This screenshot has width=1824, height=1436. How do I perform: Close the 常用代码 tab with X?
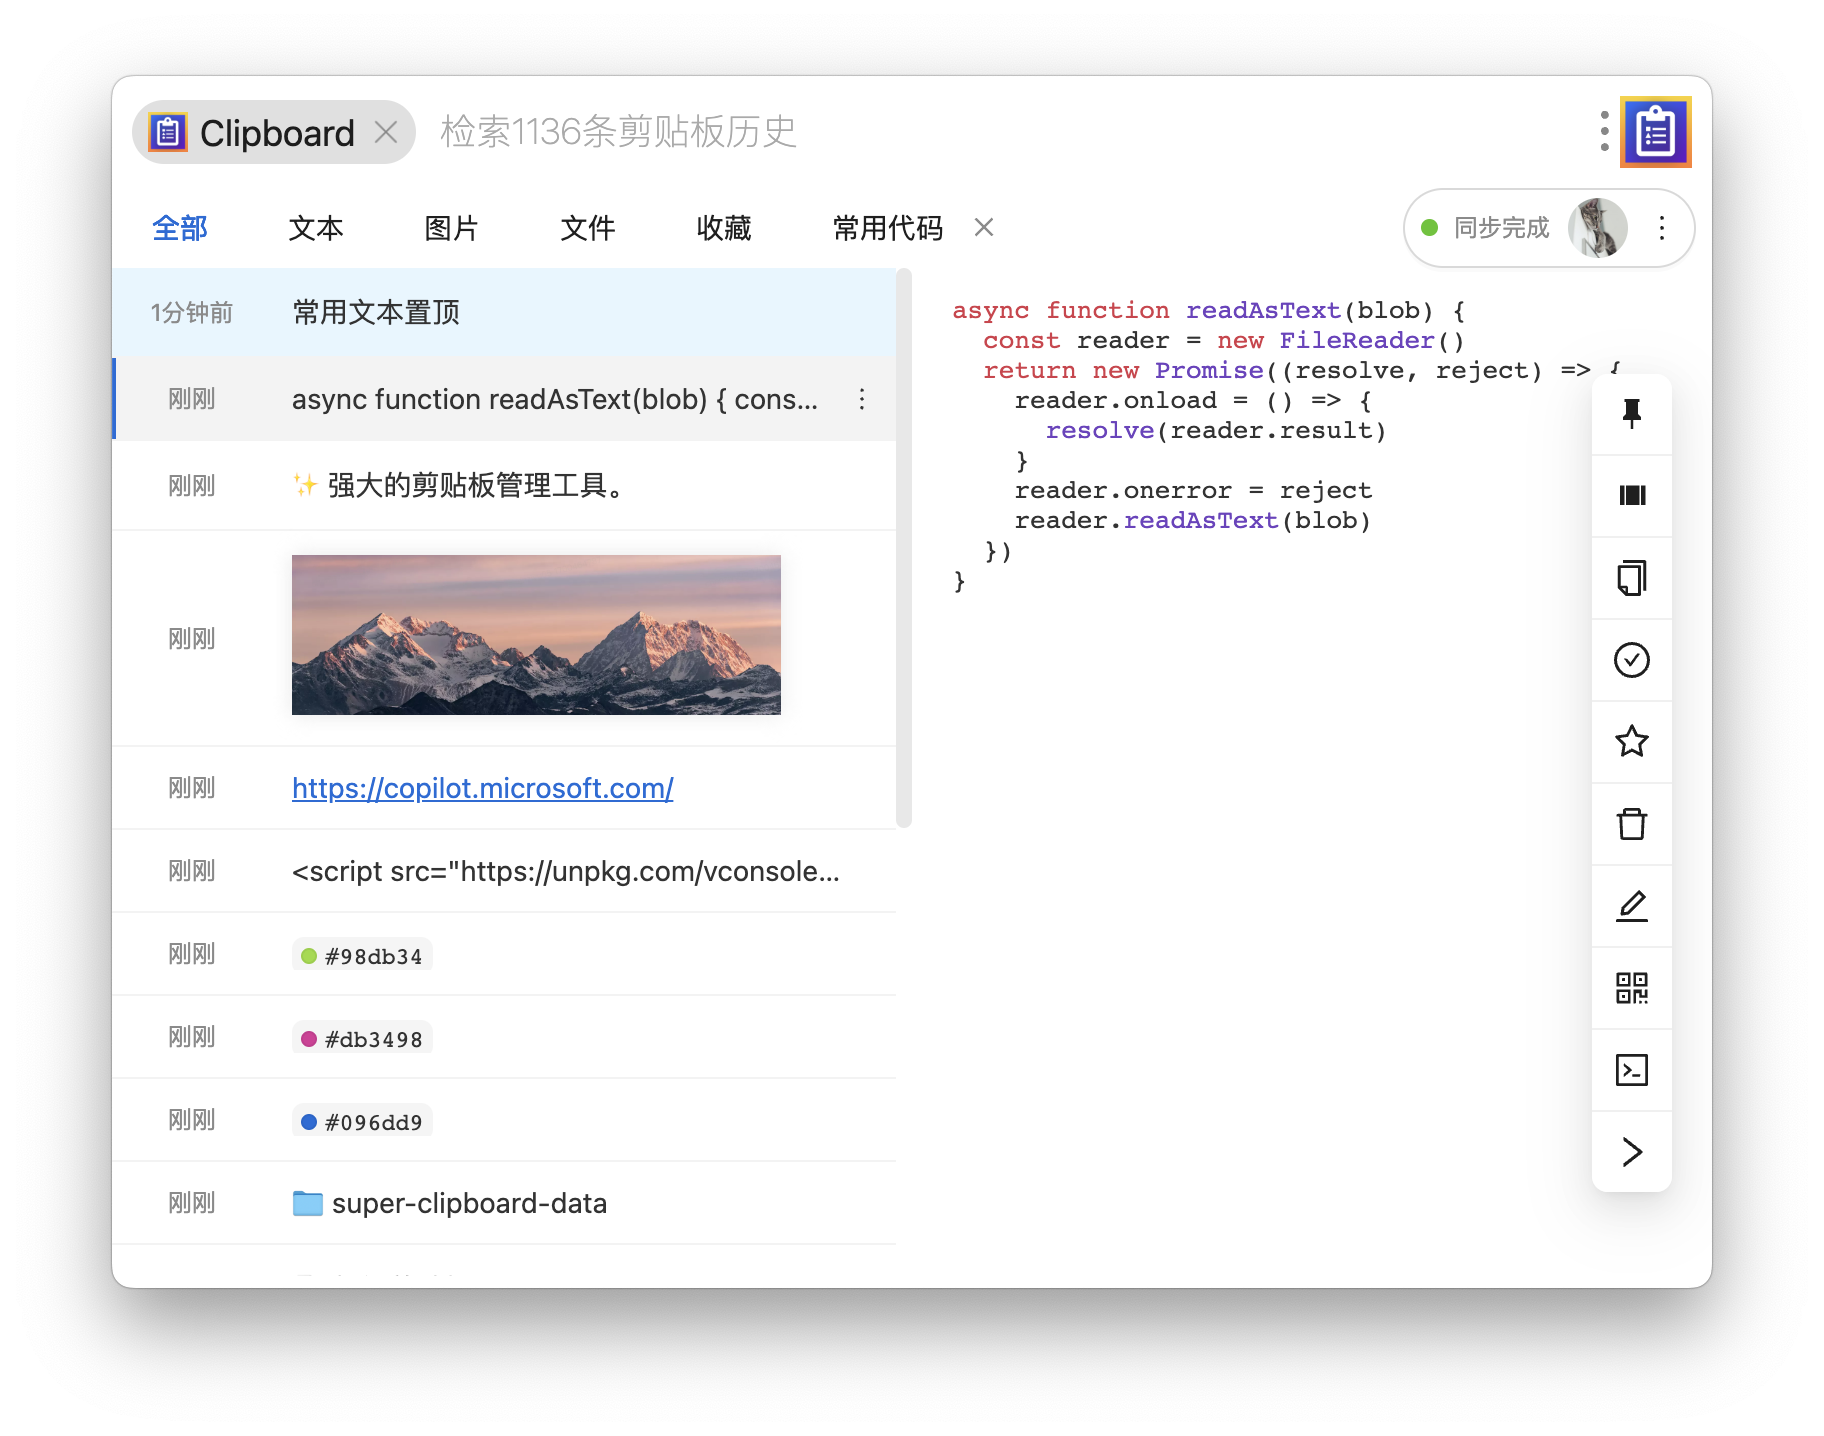983,227
